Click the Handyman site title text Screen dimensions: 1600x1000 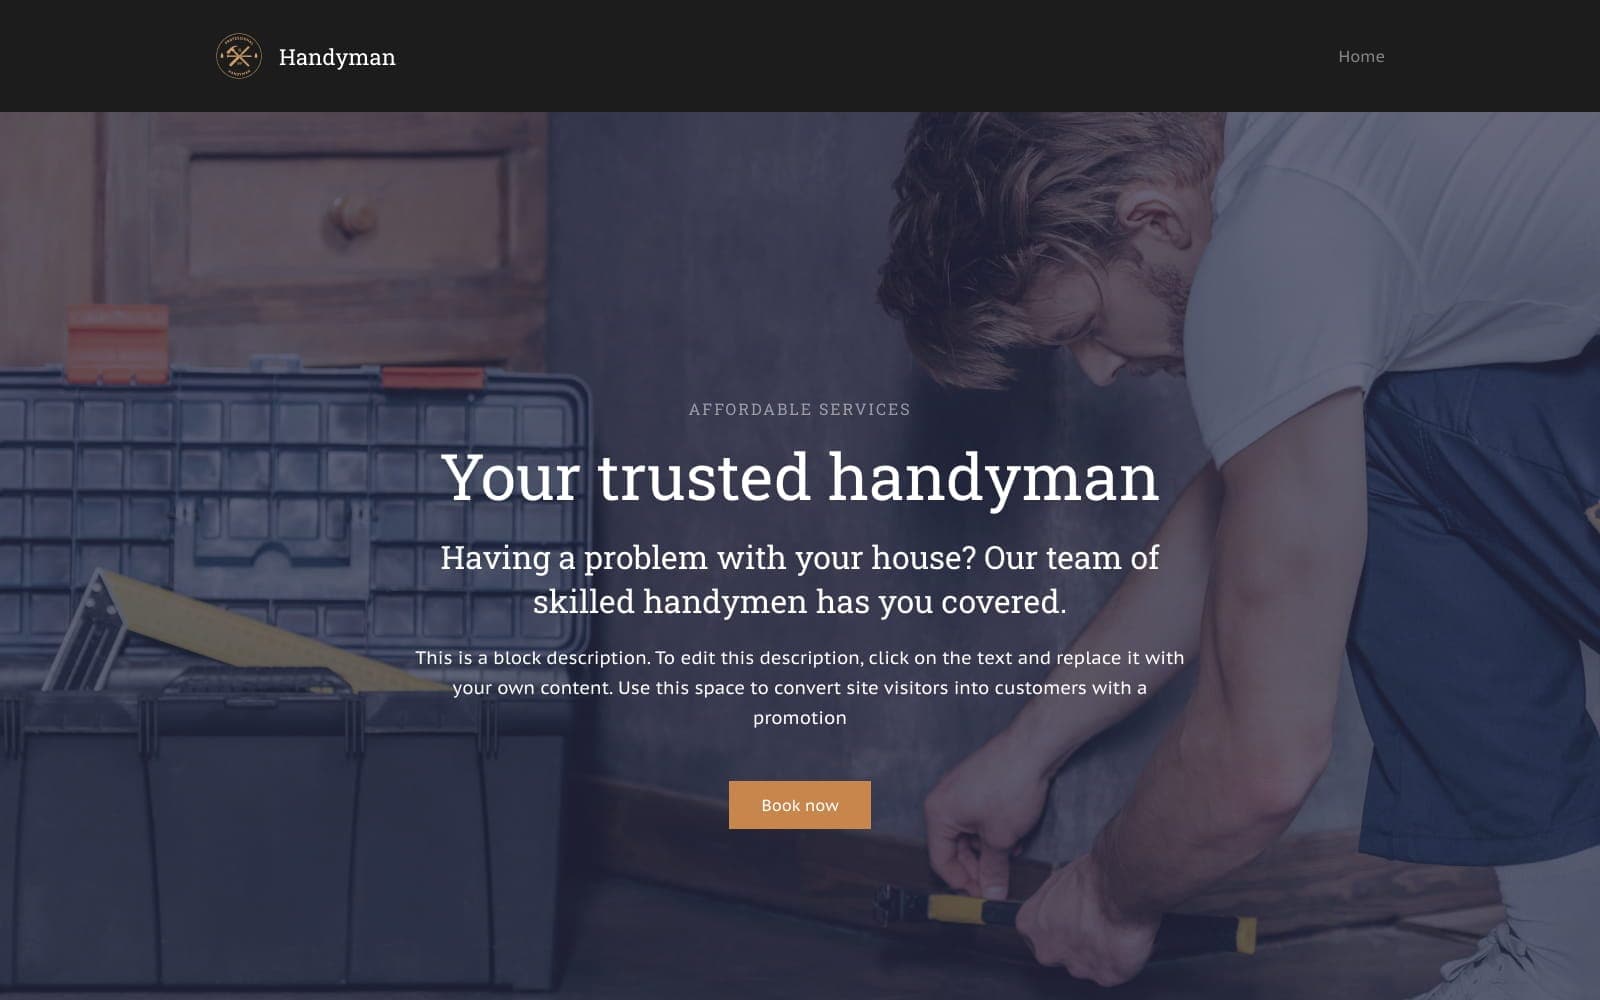337,57
